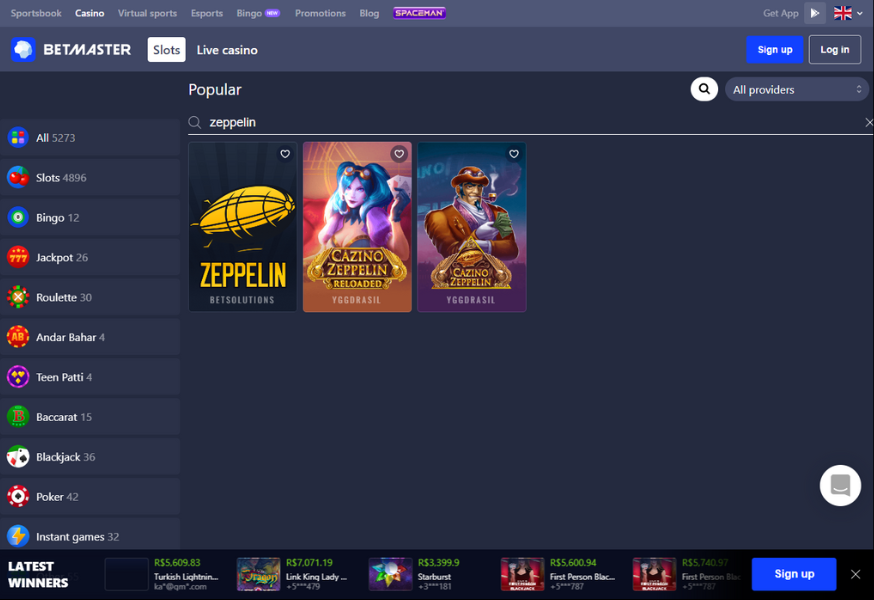
Task: Add Cazino Zeppelin to favorites
Action: (x=514, y=154)
